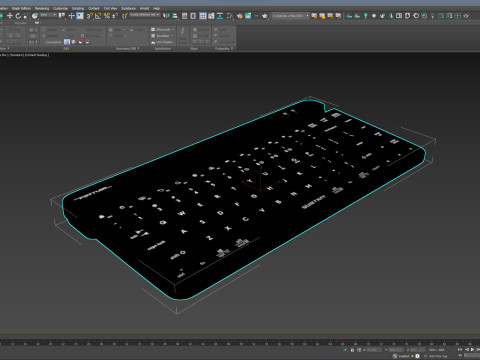Viewport: 480px width, 360px height.
Task: Click the MSmooth button in the ribbon
Action: point(162,29)
